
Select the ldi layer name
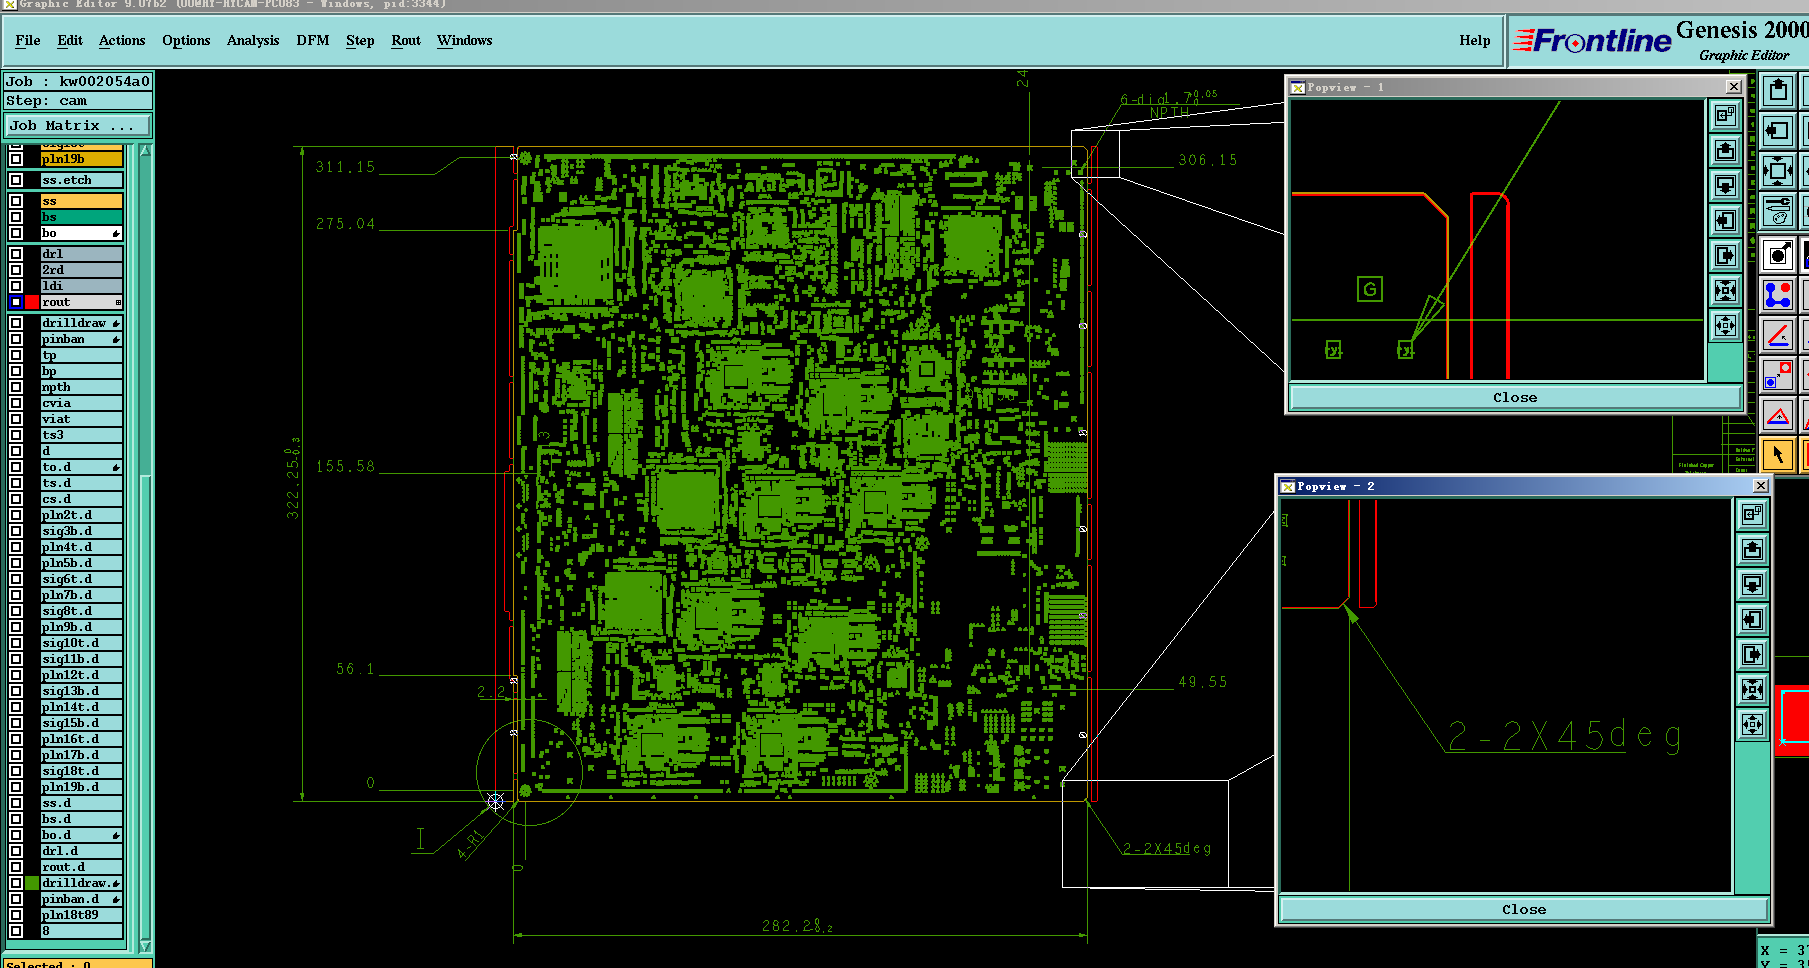pyautogui.click(x=81, y=286)
